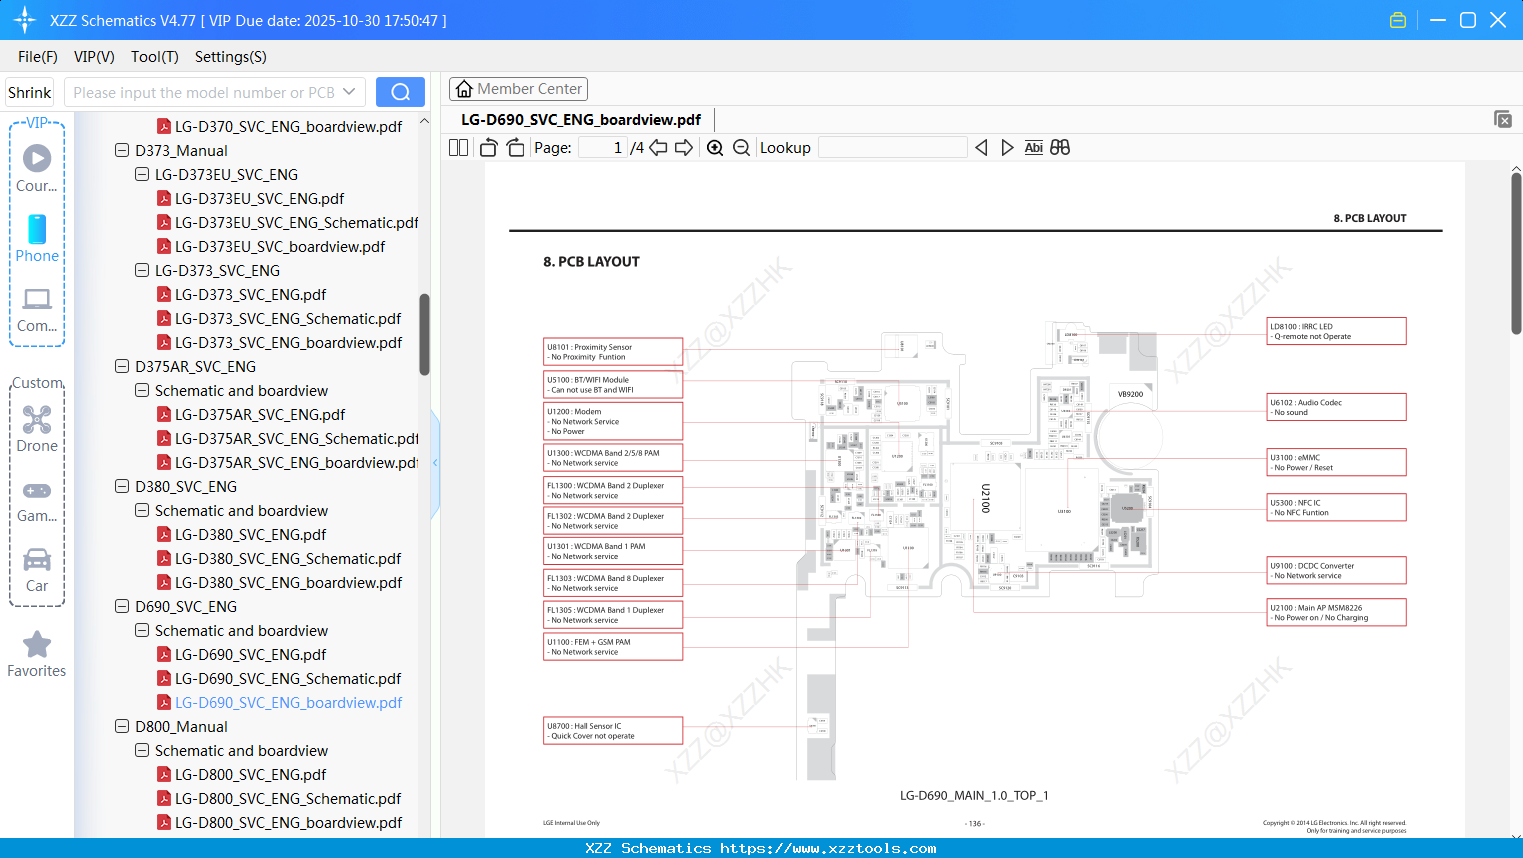Image resolution: width=1523 pixels, height=858 pixels.
Task: Select the two-page view icon
Action: 457,147
